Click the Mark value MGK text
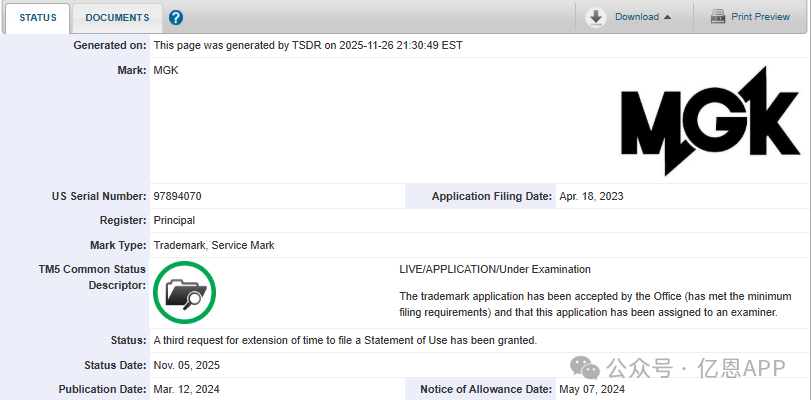This screenshot has width=811, height=400. pyautogui.click(x=166, y=70)
